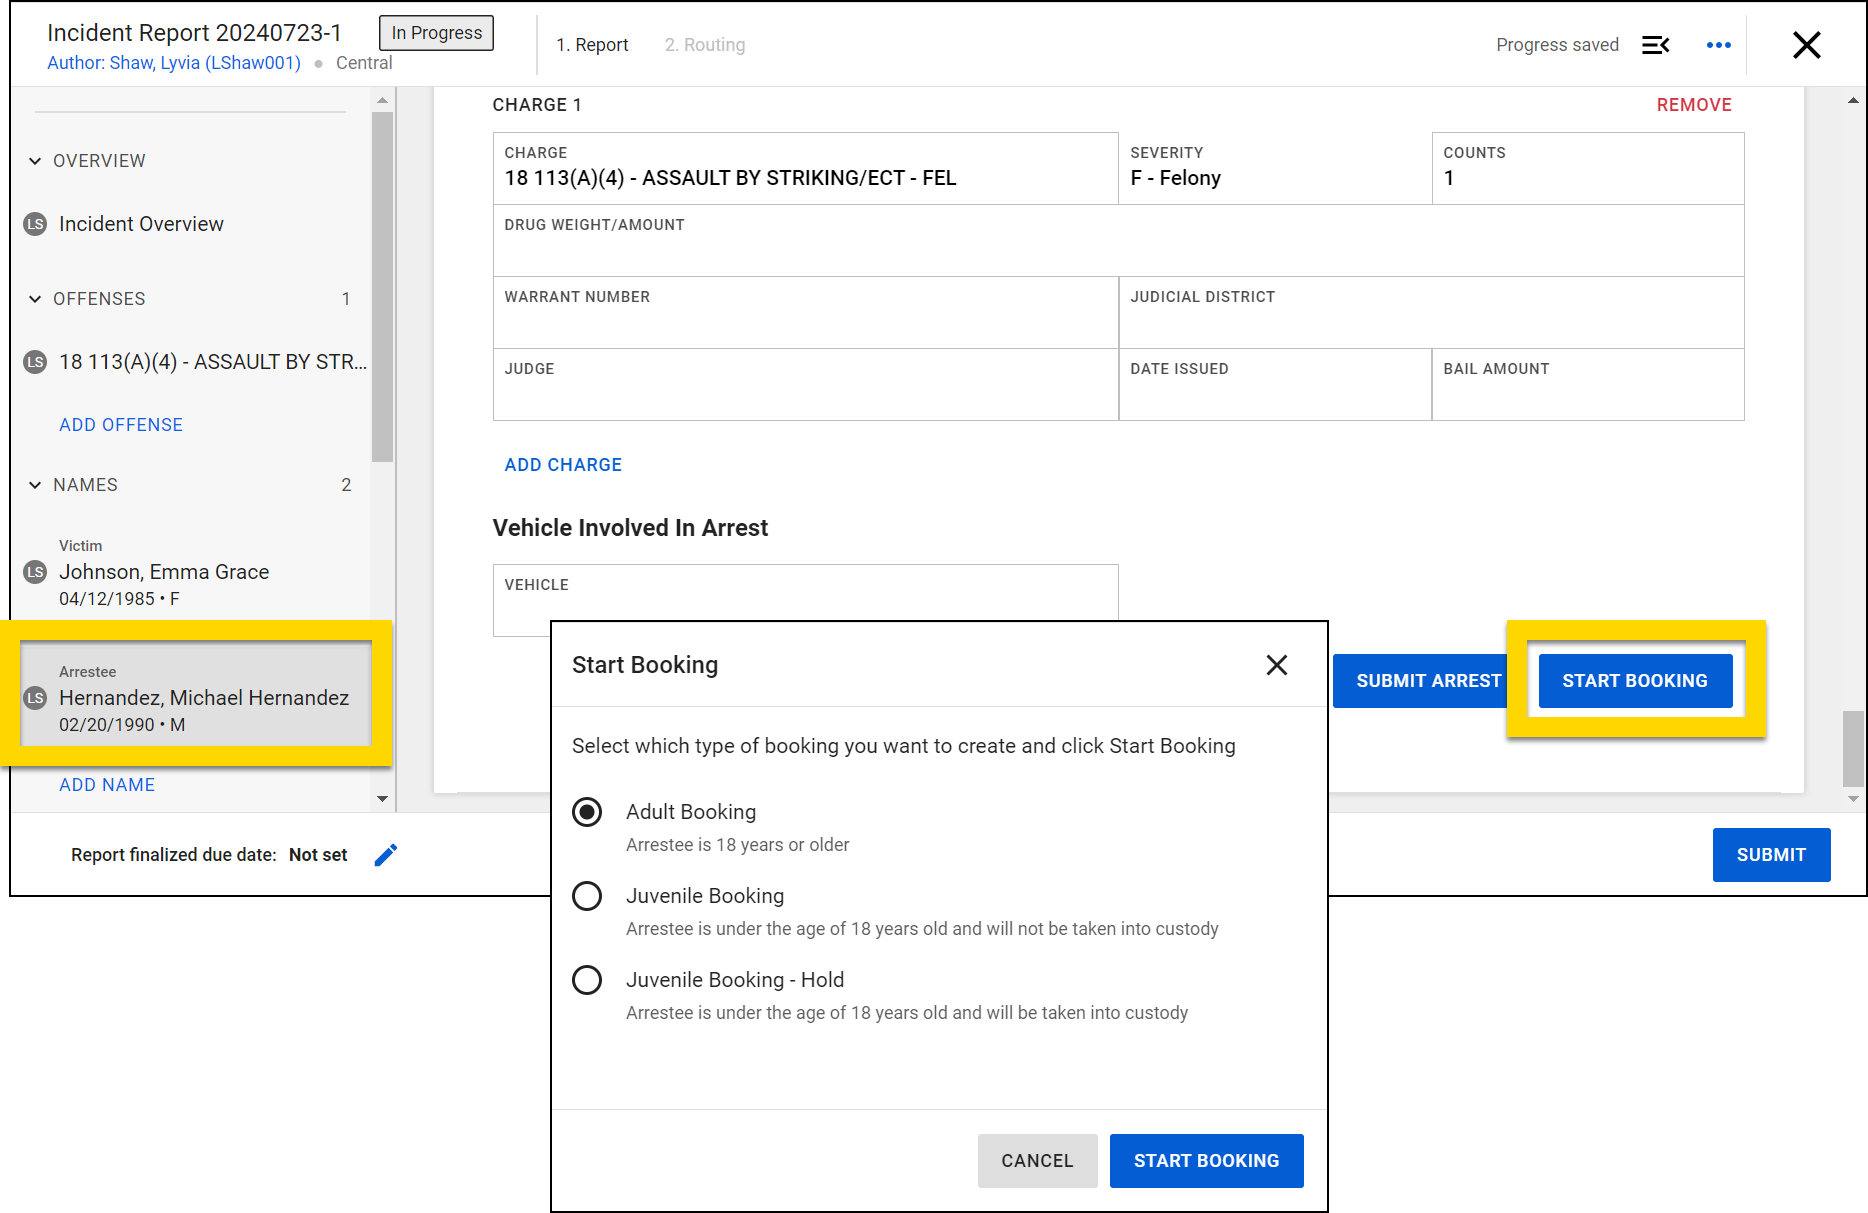Click the LS avatar next to Emma Johnson

(x=35, y=572)
